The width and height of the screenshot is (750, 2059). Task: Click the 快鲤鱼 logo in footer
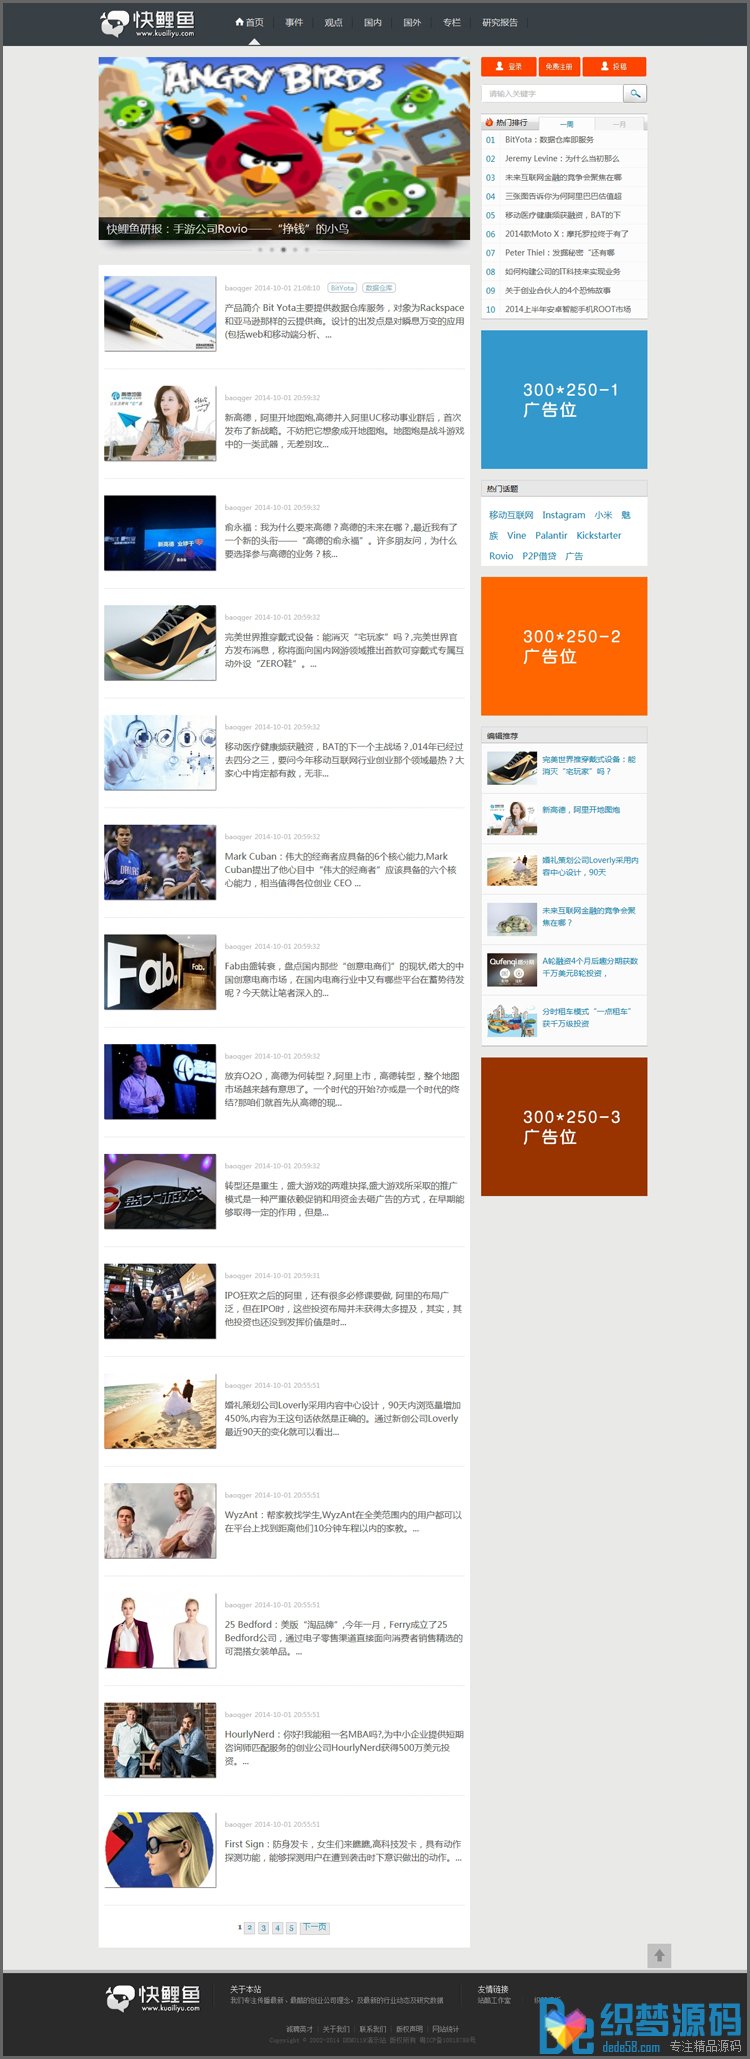(153, 1999)
